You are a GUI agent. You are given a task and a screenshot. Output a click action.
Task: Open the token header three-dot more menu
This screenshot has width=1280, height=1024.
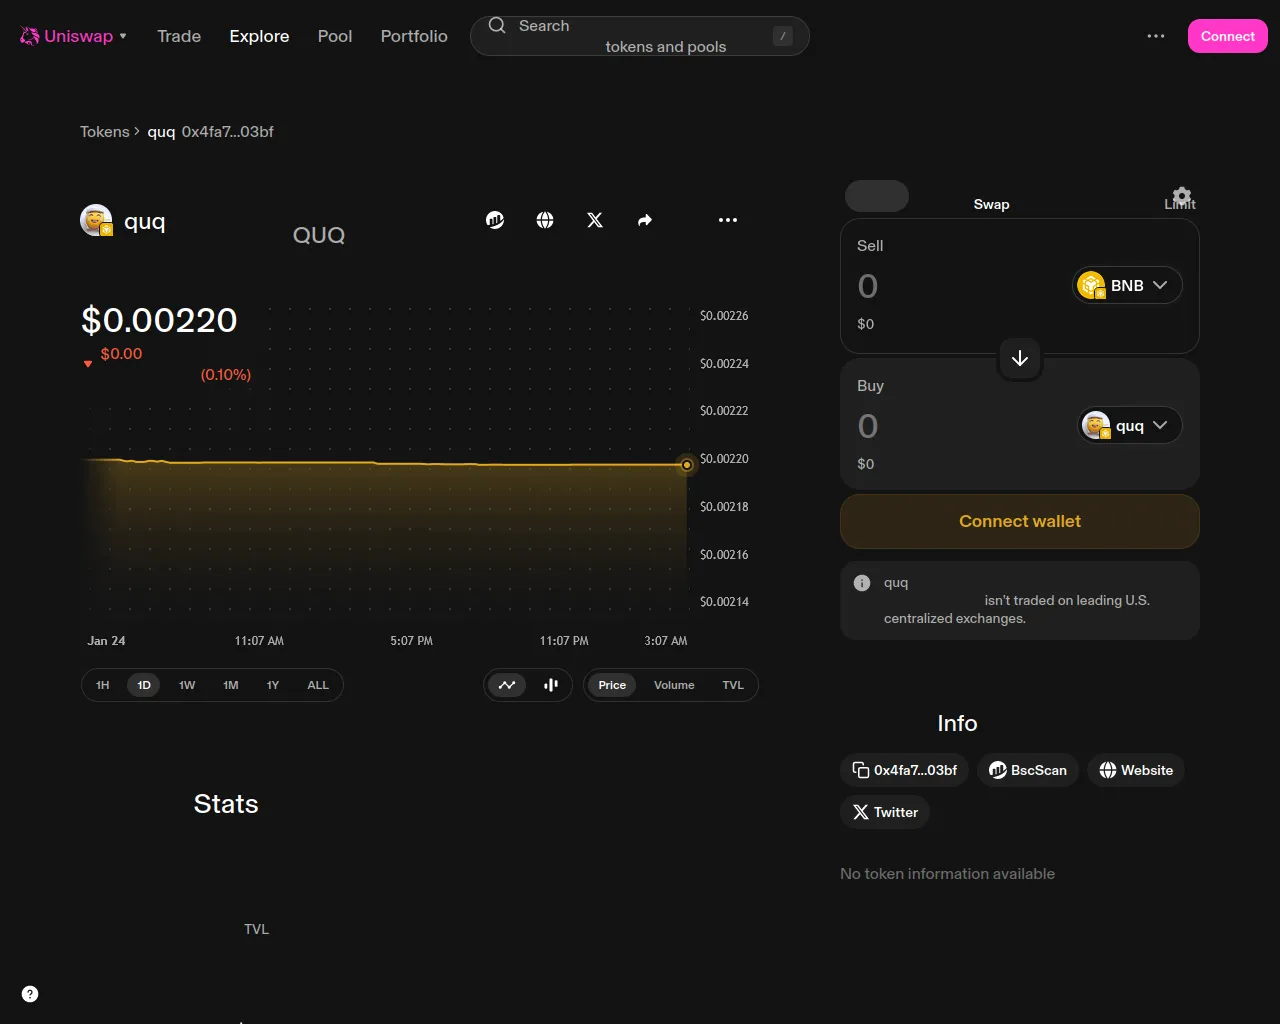728,220
